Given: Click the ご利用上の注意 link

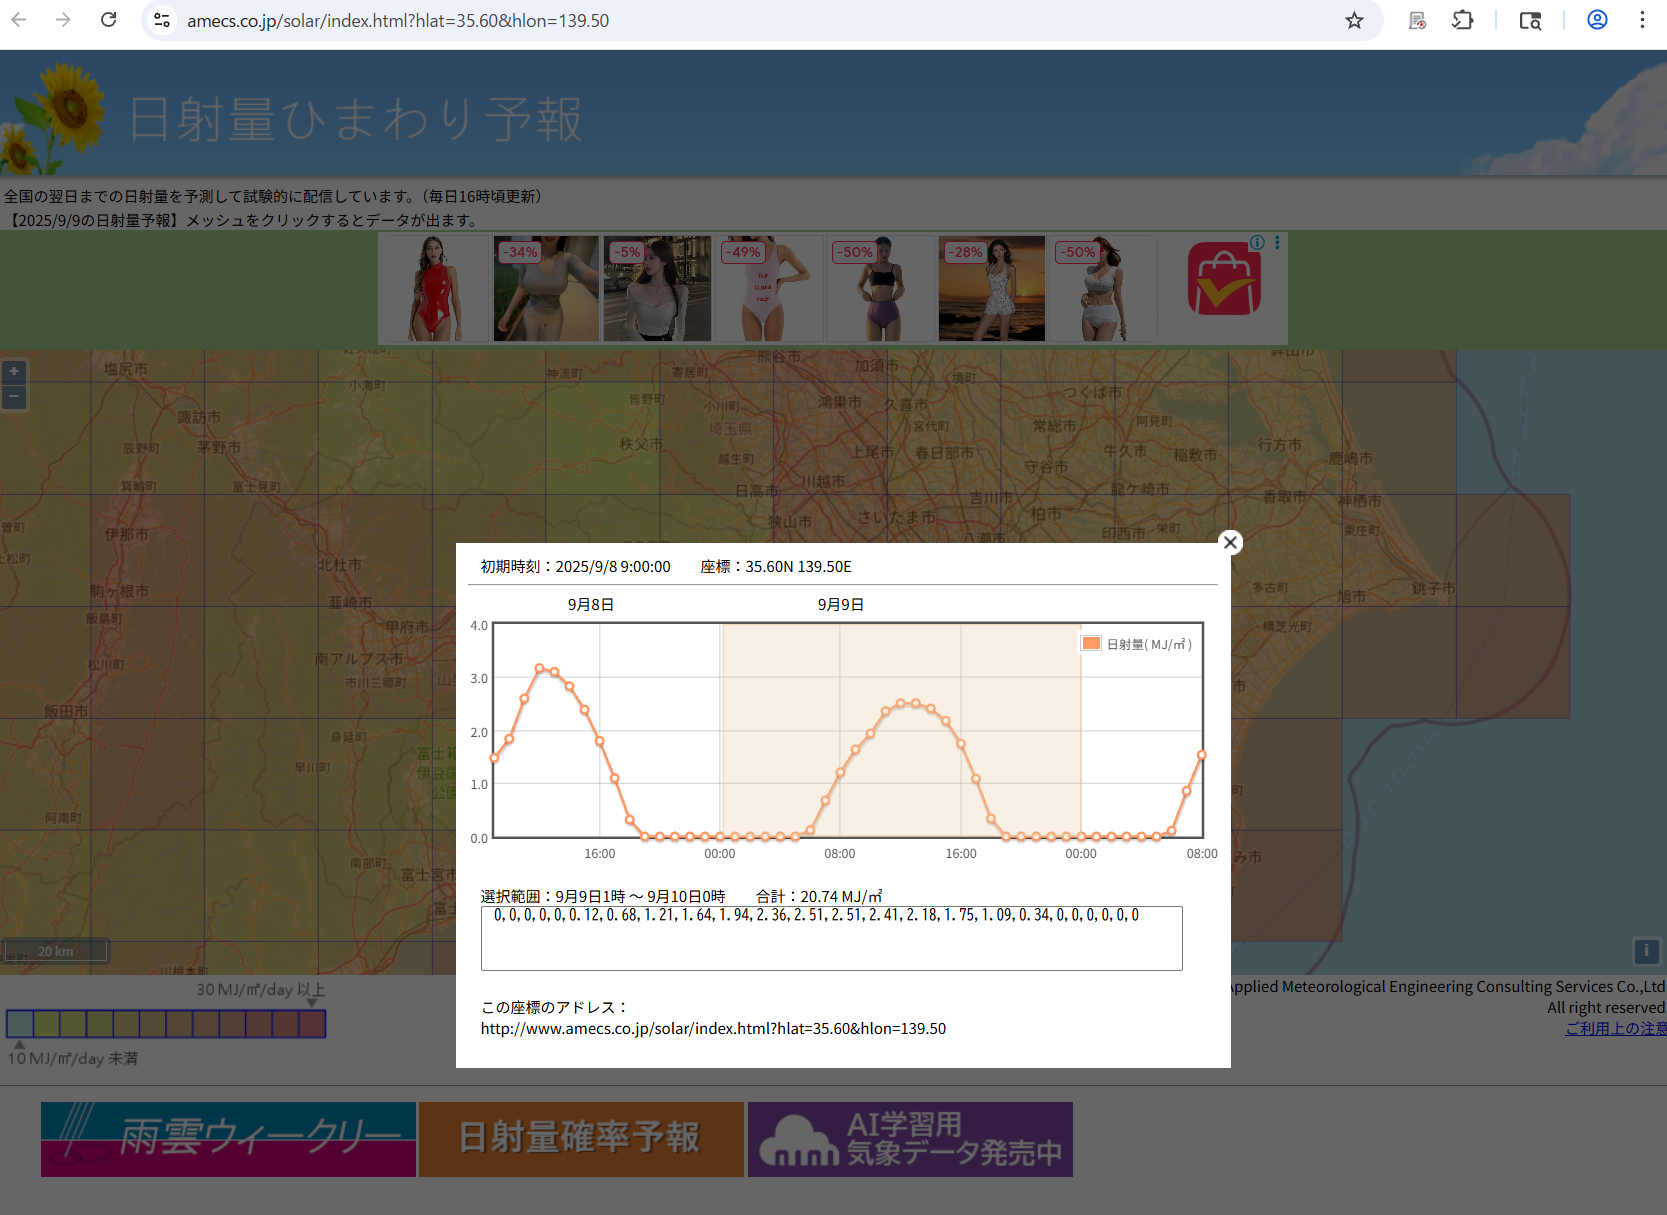Looking at the screenshot, I should (x=1615, y=1028).
